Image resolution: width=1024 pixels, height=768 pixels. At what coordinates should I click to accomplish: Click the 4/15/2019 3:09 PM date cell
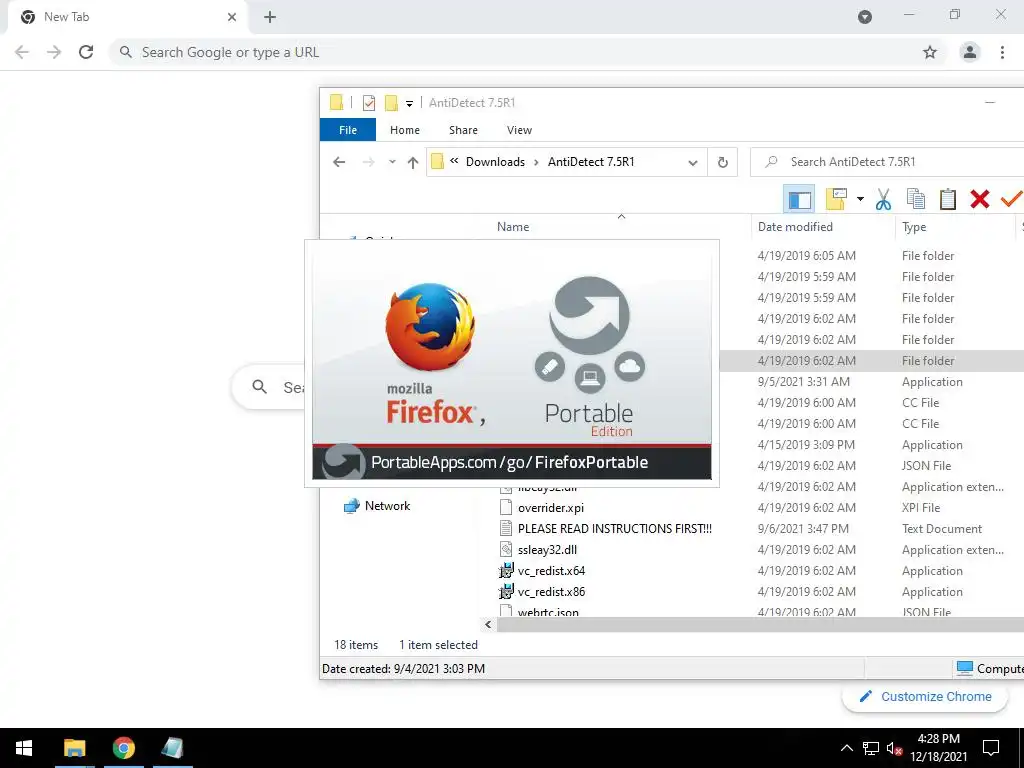tap(806, 445)
